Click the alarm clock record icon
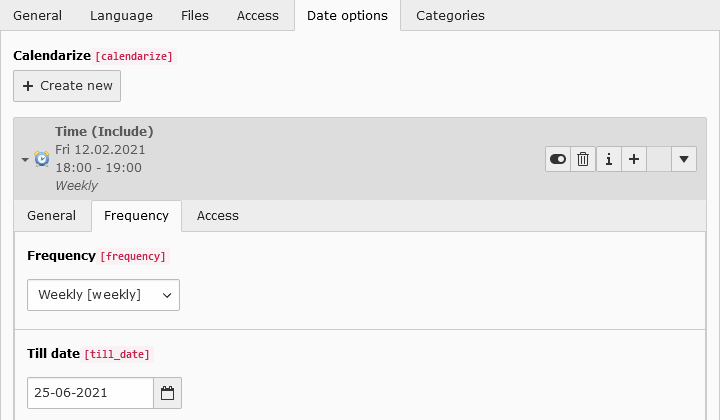Image resolution: width=720 pixels, height=420 pixels. [x=42, y=159]
